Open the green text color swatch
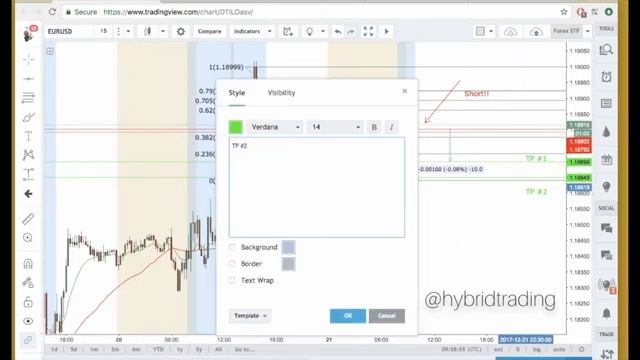Viewport: 640px width, 360px height. point(236,127)
